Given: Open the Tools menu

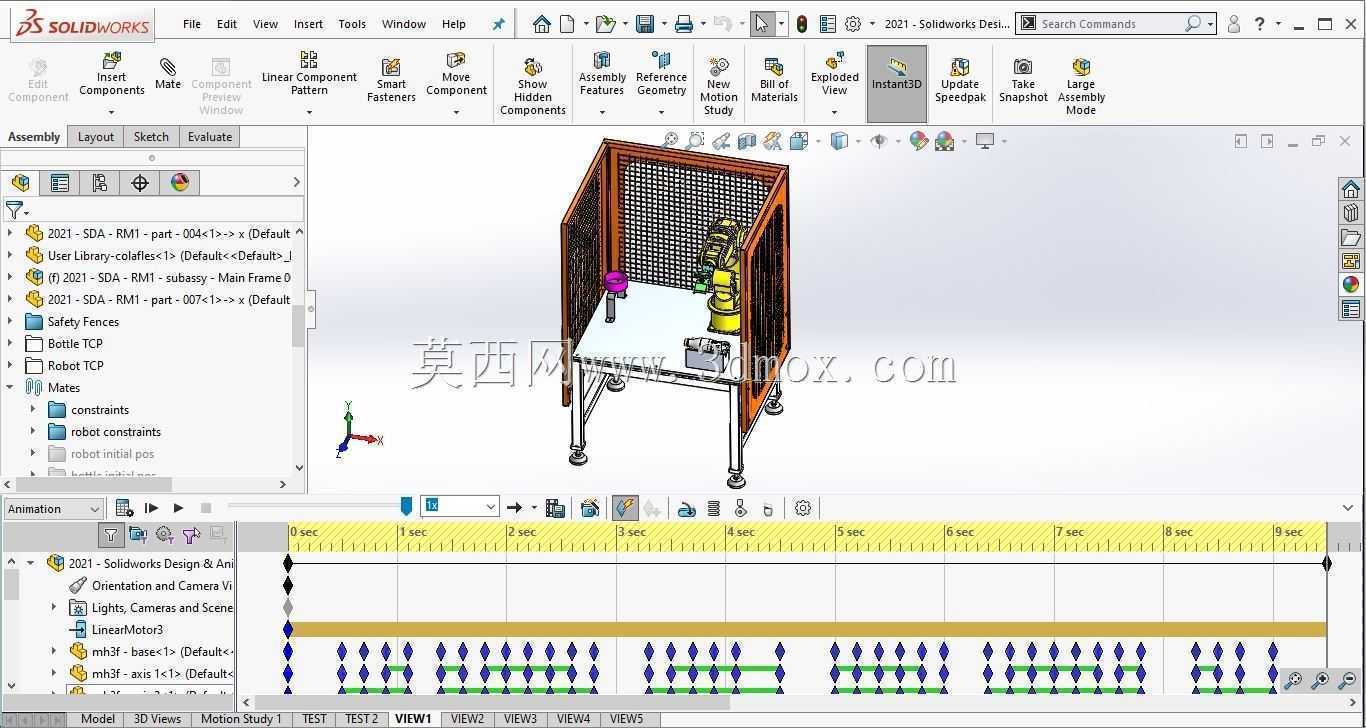Looking at the screenshot, I should [x=352, y=24].
